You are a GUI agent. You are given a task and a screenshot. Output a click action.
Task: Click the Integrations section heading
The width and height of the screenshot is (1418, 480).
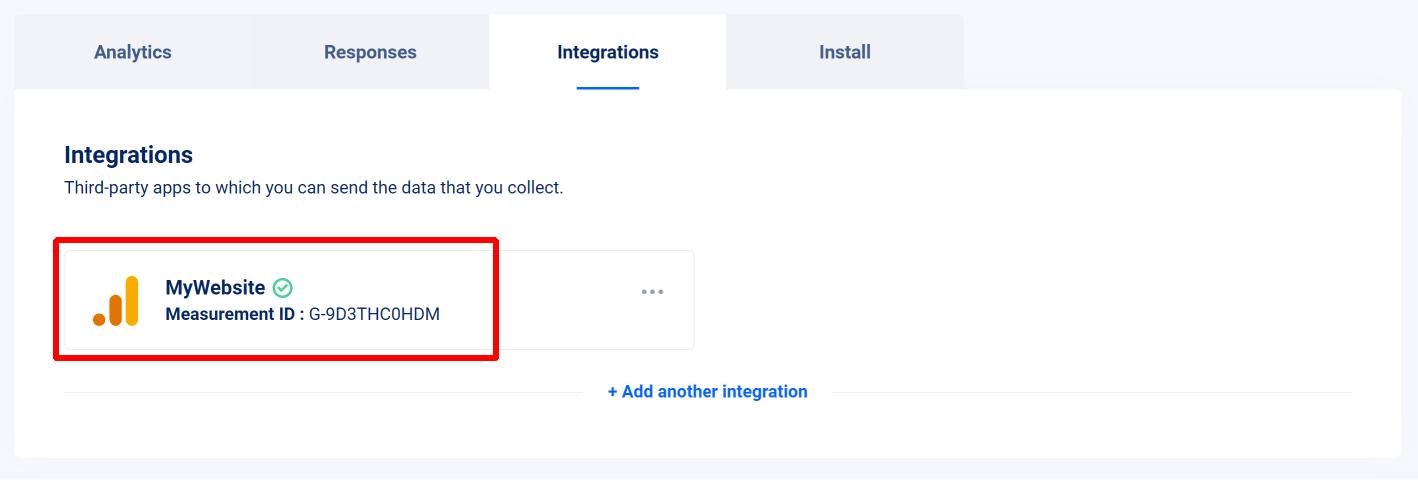coord(128,155)
